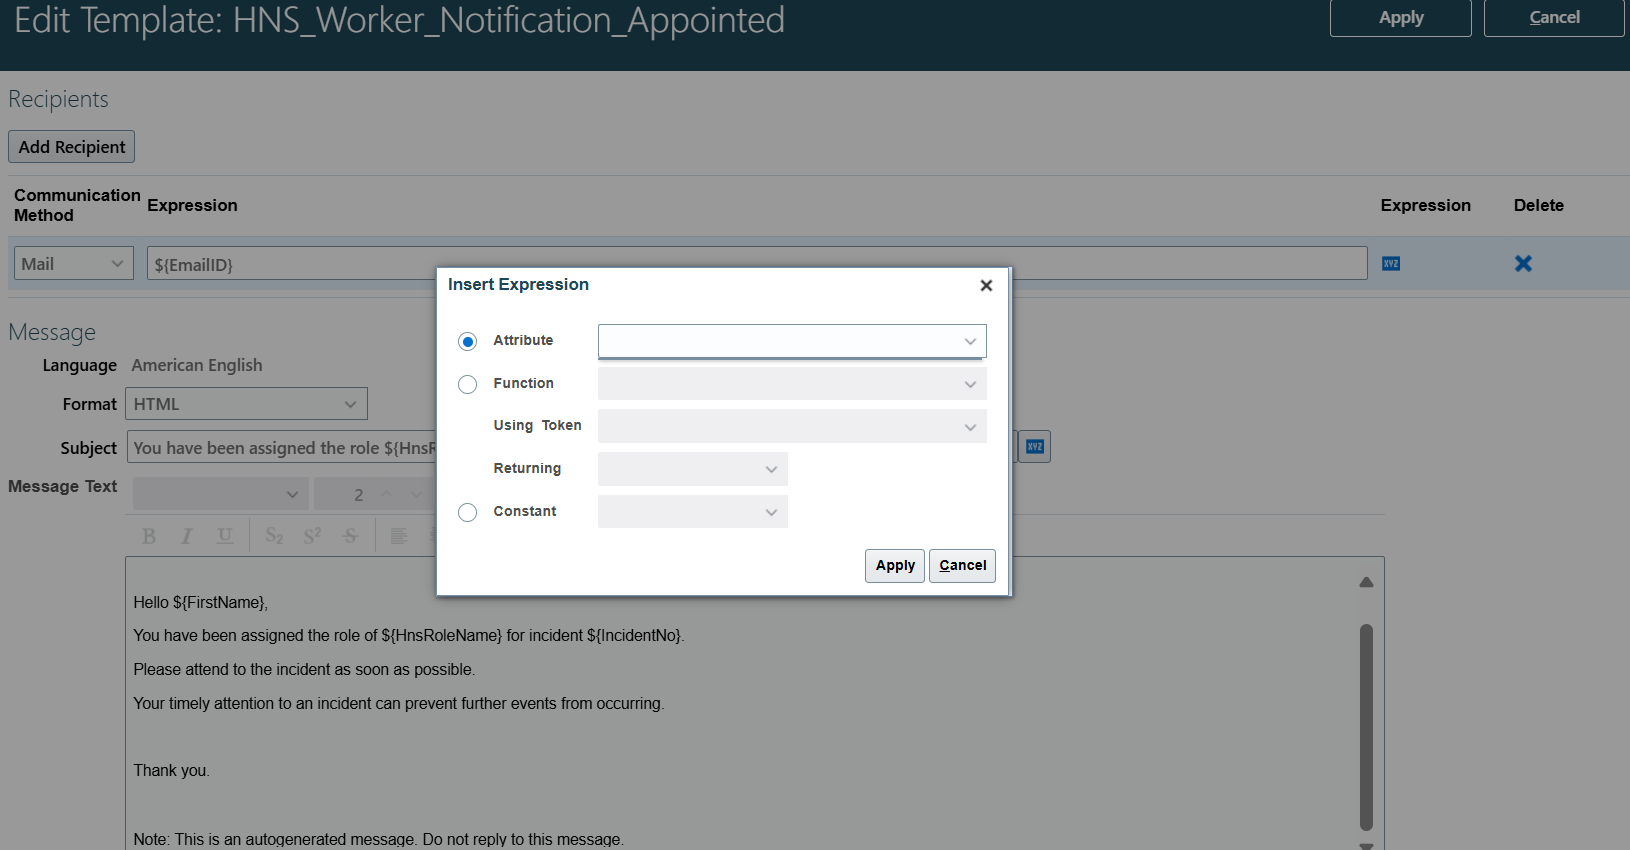Select the Constant radio button
1630x850 pixels.
pyautogui.click(x=467, y=512)
